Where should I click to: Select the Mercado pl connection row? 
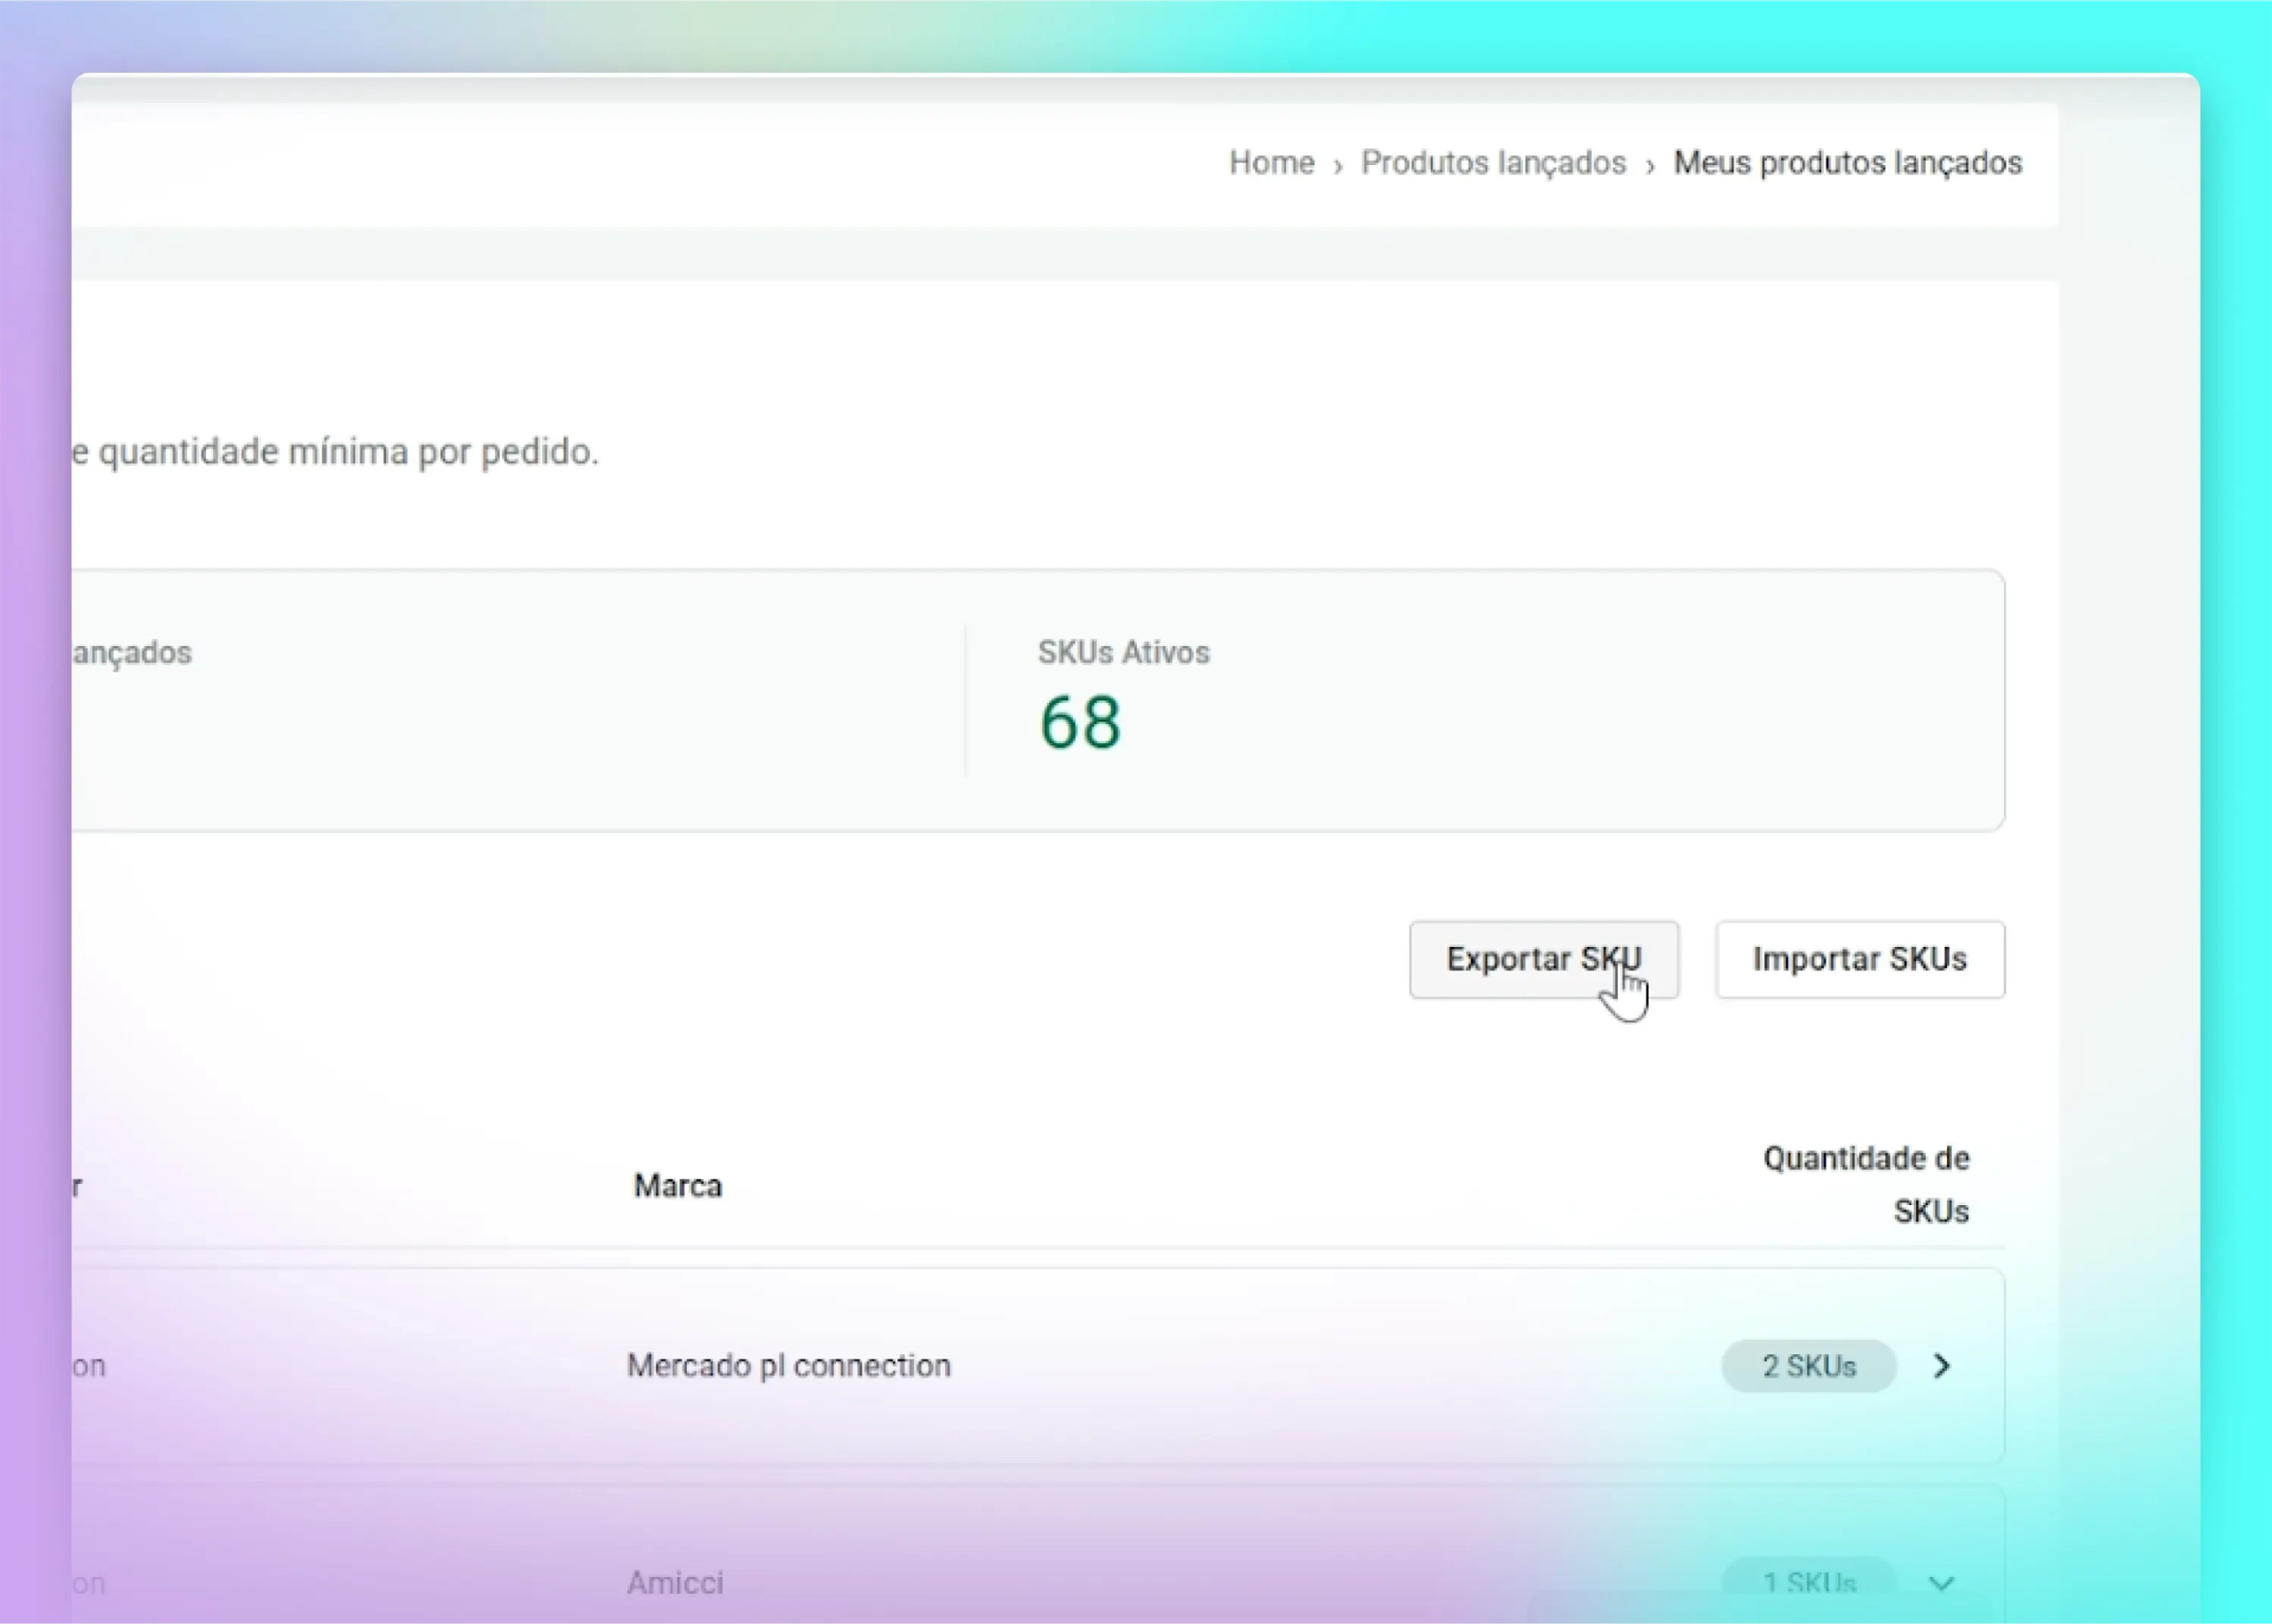point(788,1366)
